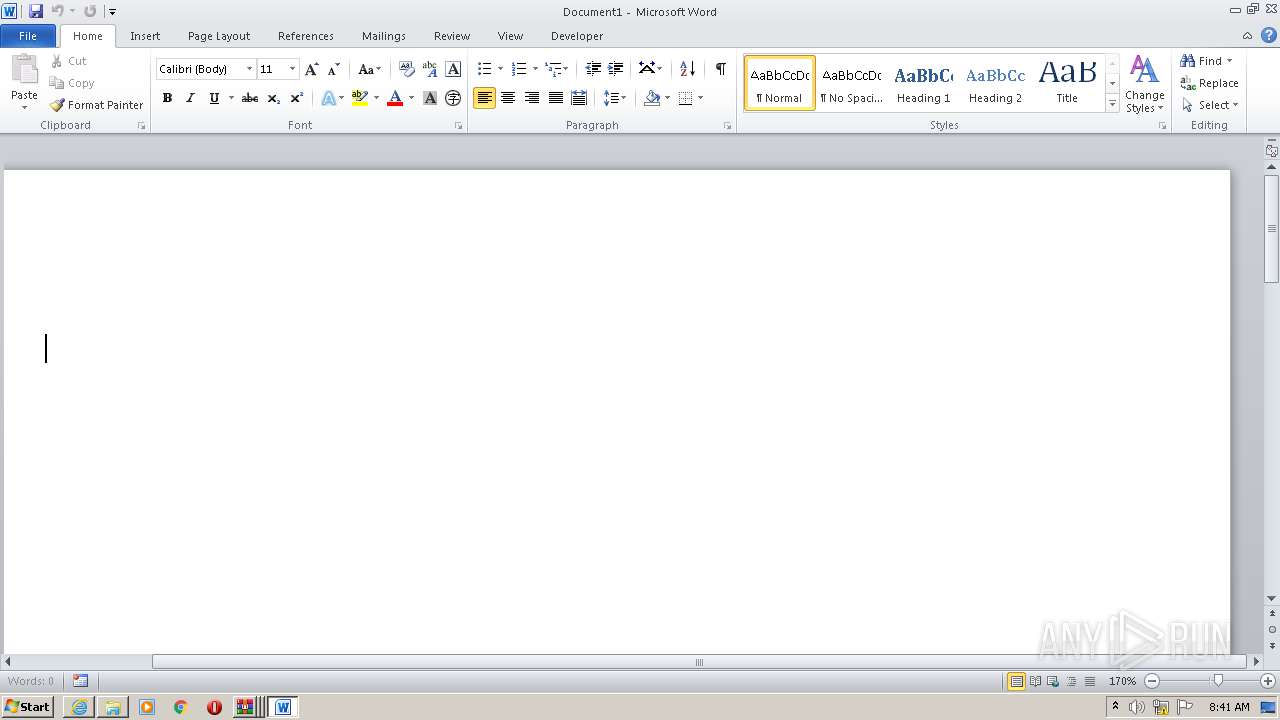Image resolution: width=1280 pixels, height=720 pixels.
Task: Open the File tab
Action: click(x=28, y=36)
